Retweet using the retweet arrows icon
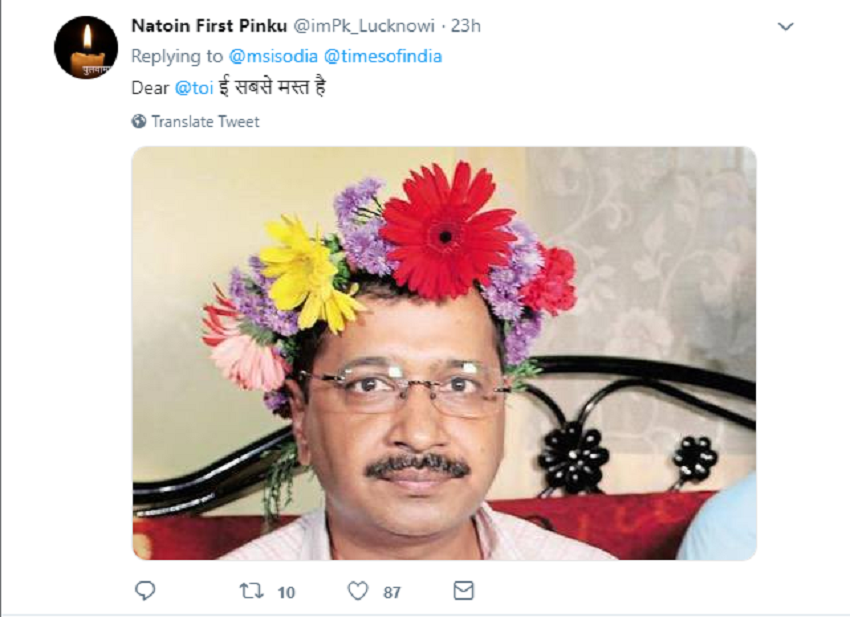 (x=252, y=591)
